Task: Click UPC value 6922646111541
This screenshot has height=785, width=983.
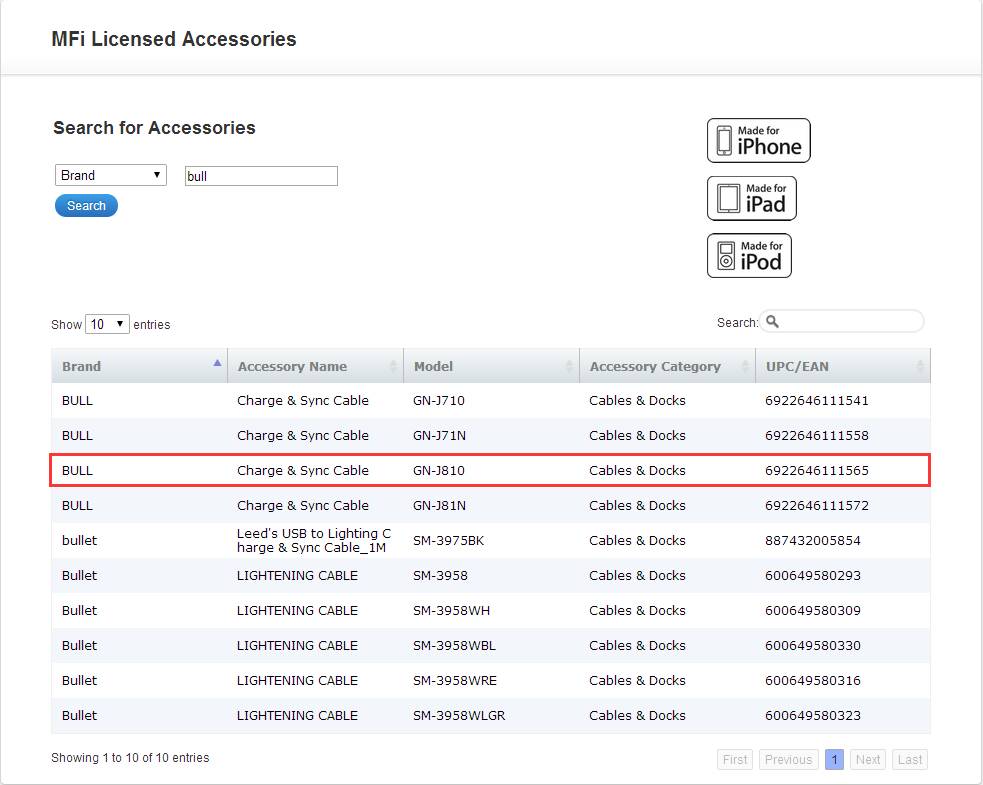Action: pyautogui.click(x=817, y=401)
